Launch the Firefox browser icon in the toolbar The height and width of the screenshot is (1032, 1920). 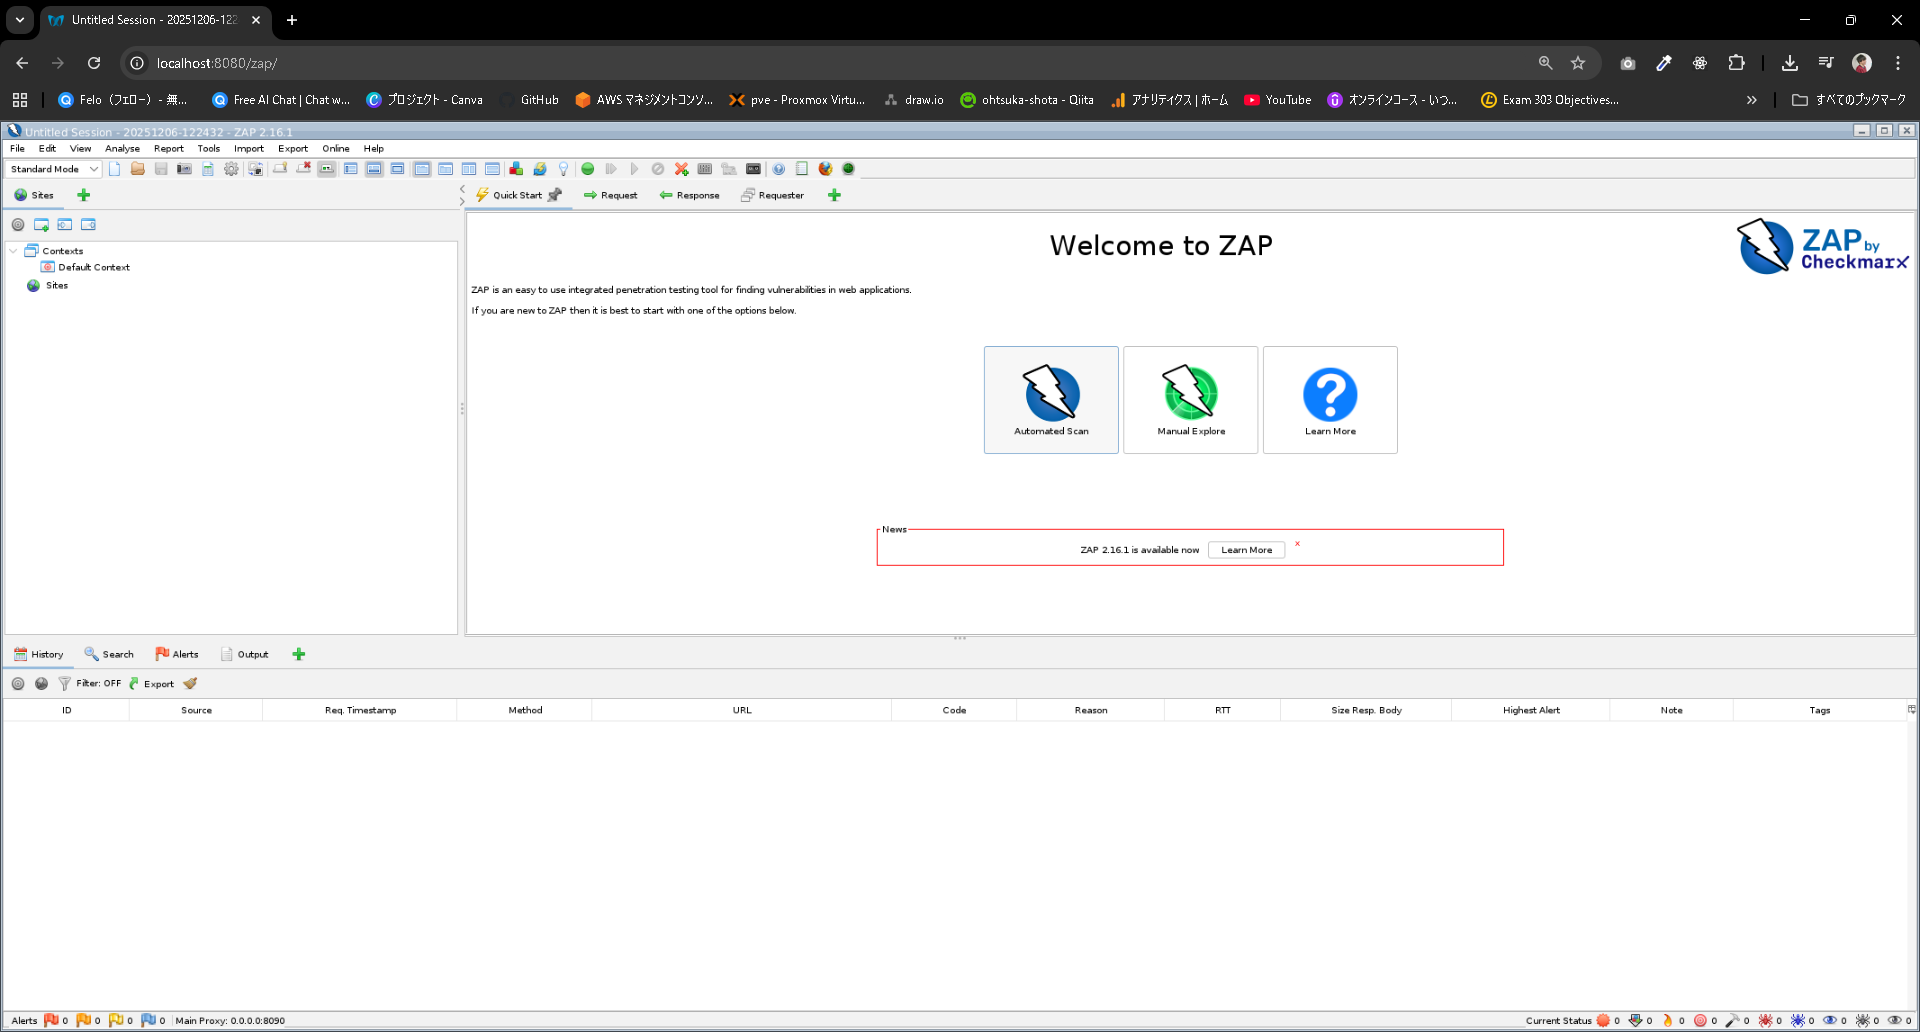click(x=825, y=169)
